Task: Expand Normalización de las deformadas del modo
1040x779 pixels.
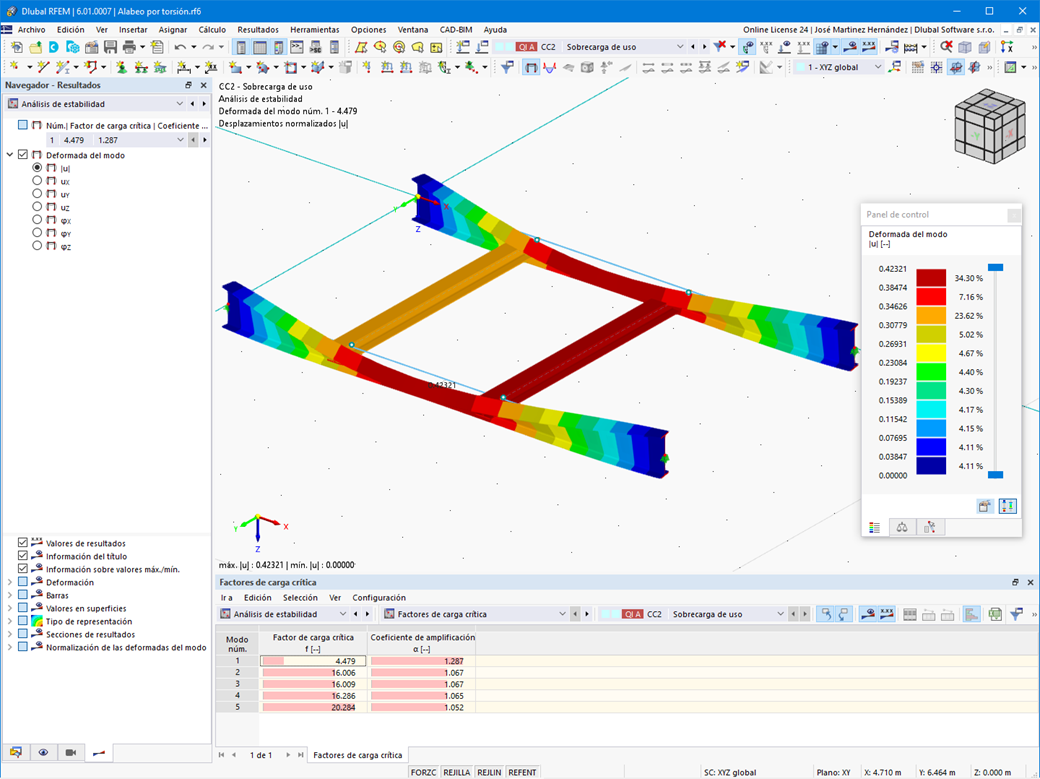Action: 10,647
